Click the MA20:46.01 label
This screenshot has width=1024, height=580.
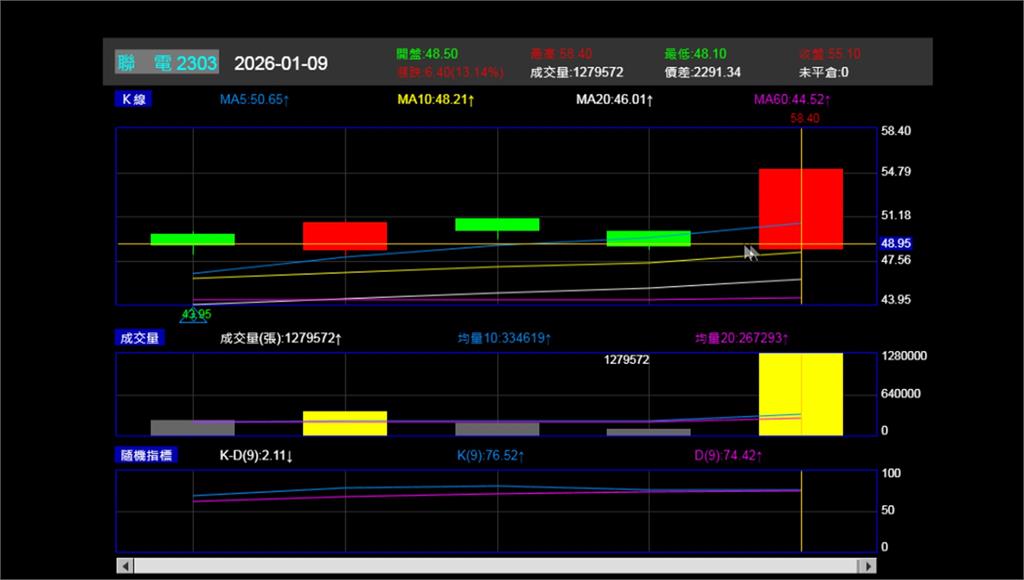614,100
